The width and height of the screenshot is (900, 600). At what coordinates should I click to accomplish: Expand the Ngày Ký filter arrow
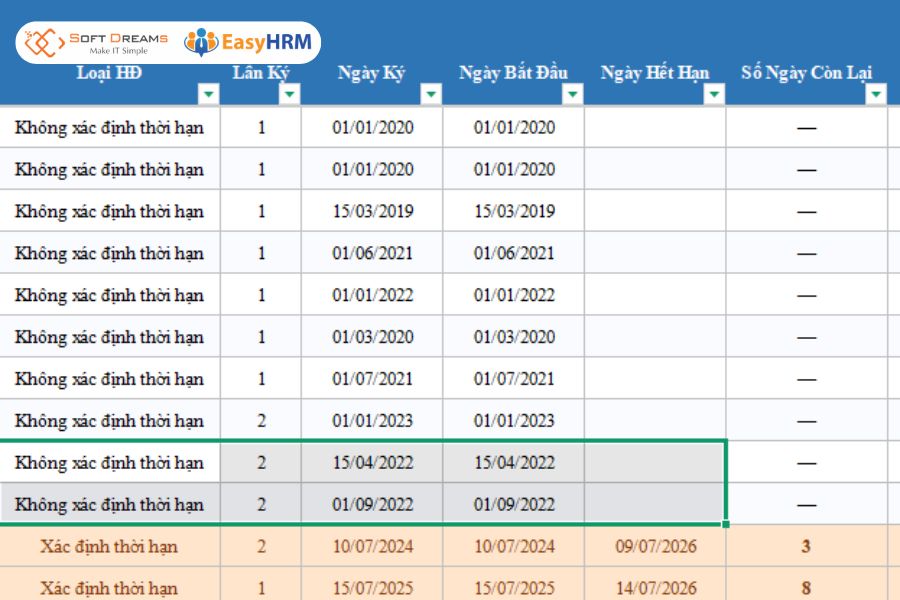pos(430,94)
